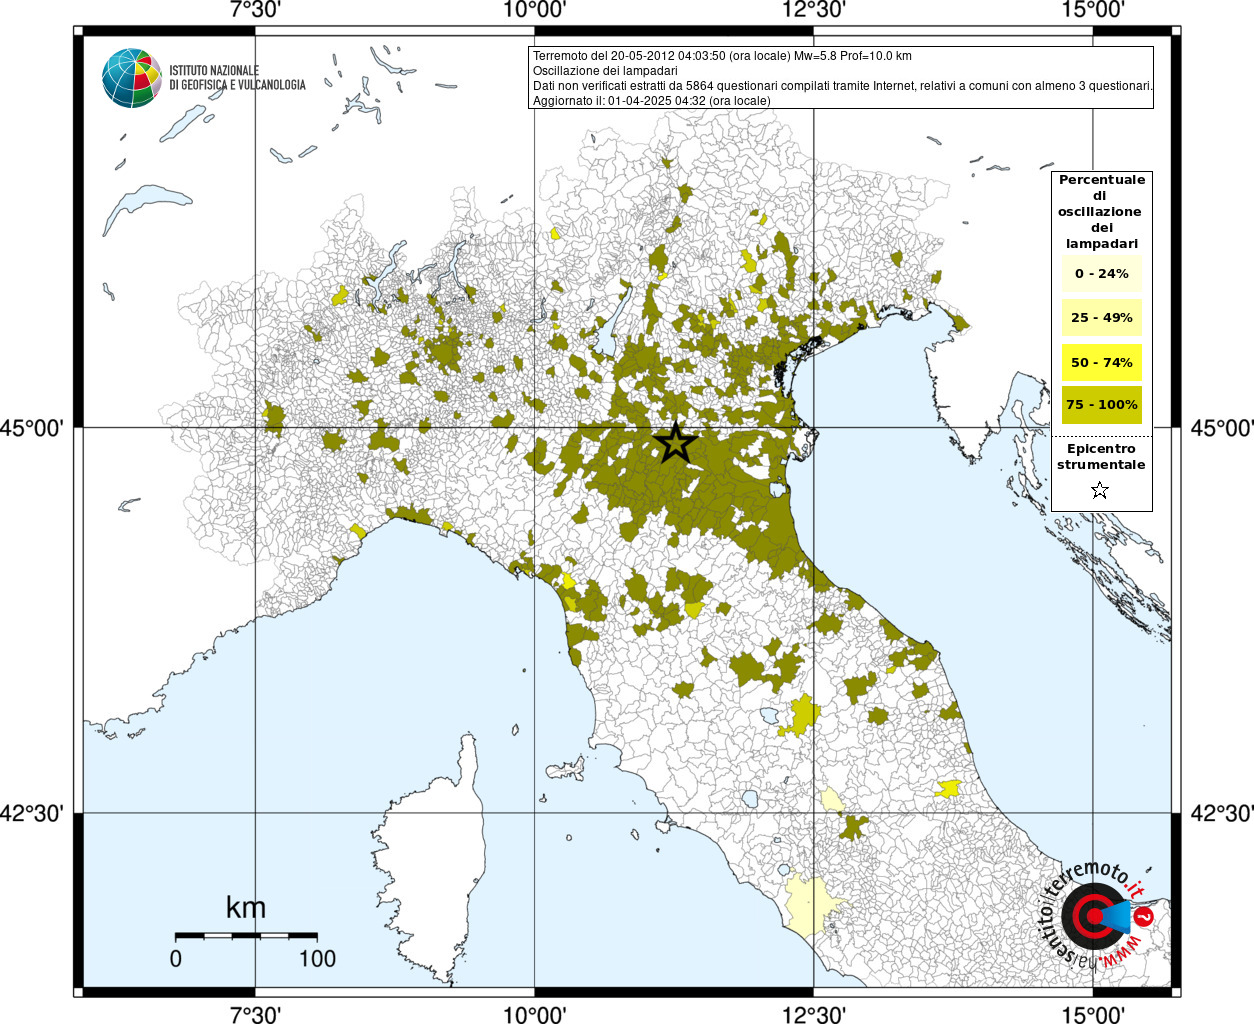This screenshot has width=1254, height=1024.
Task: Click the black-and-white scale bar
Action: (246, 936)
